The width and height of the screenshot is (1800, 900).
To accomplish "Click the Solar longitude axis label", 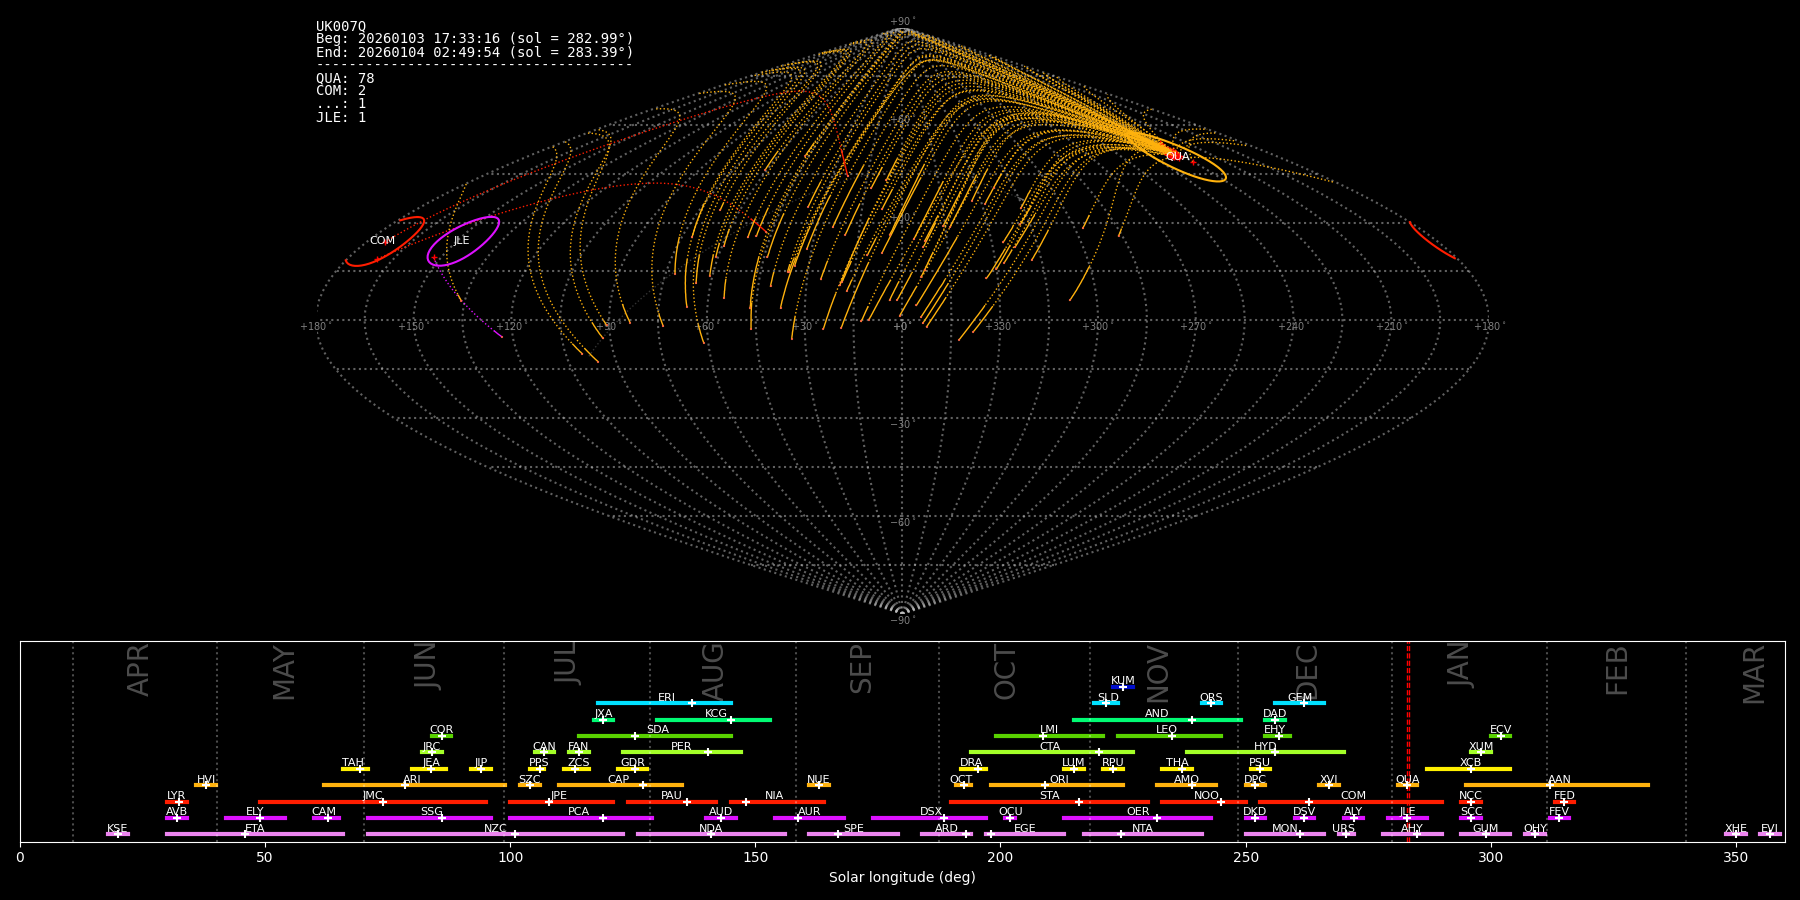I will point(902,878).
